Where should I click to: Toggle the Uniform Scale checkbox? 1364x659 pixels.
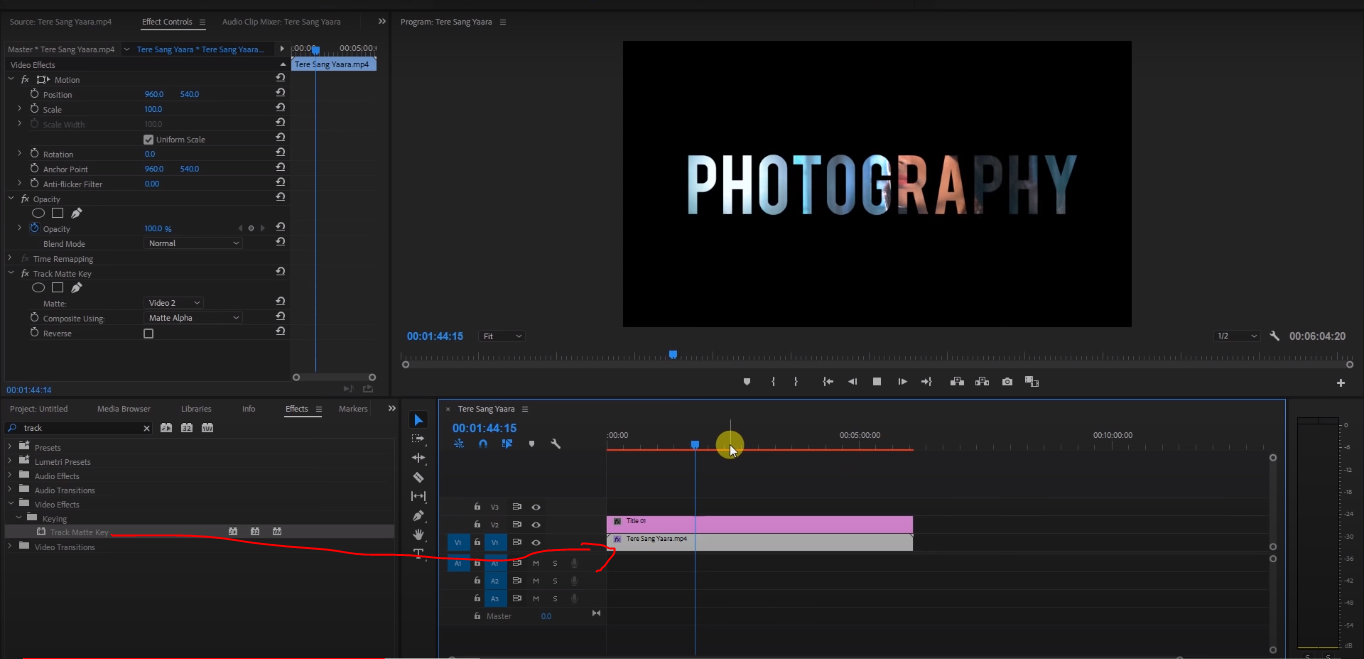(149, 139)
